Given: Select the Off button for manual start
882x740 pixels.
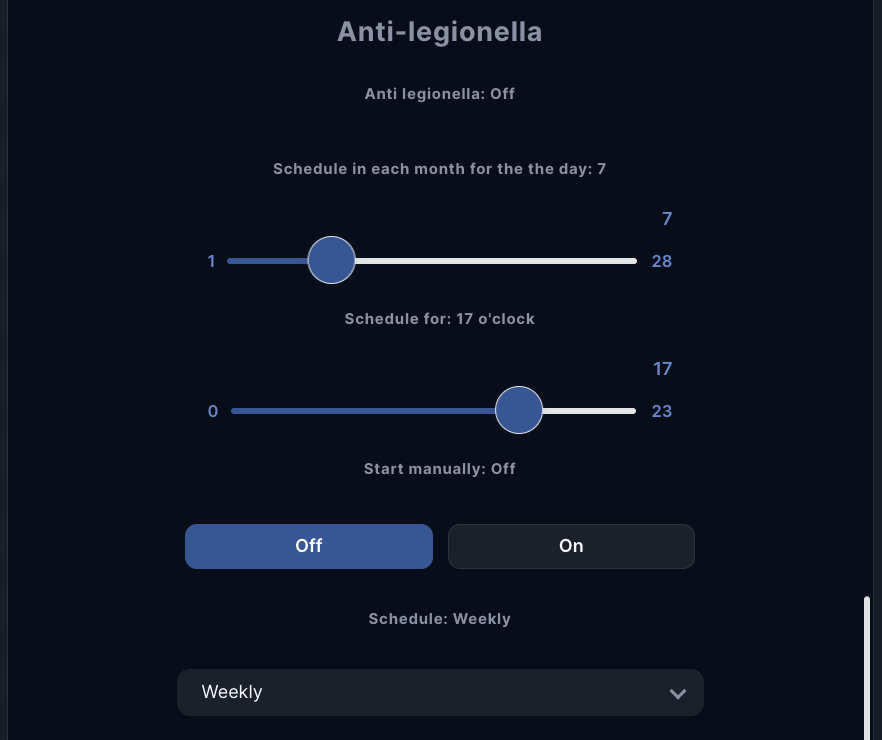Looking at the screenshot, I should tap(308, 546).
